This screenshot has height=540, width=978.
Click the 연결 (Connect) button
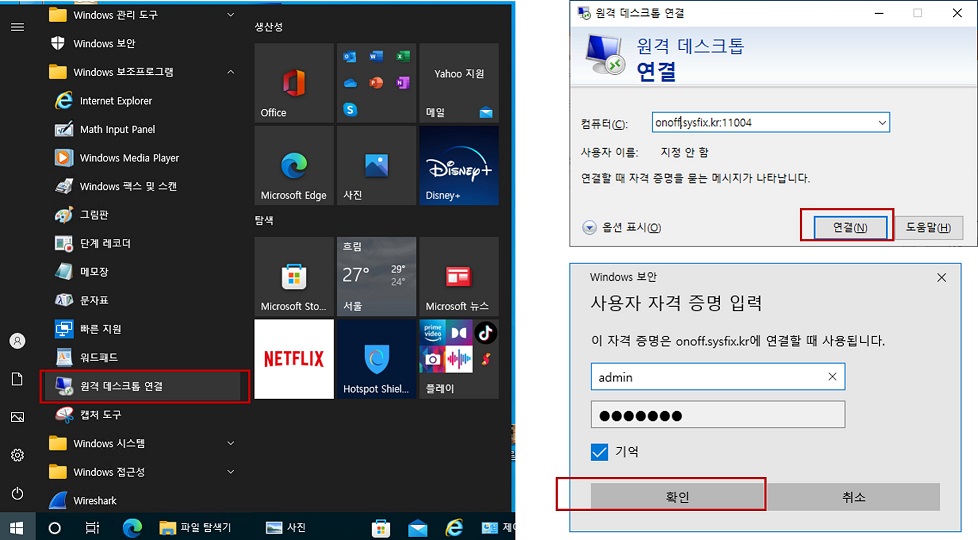[848, 227]
